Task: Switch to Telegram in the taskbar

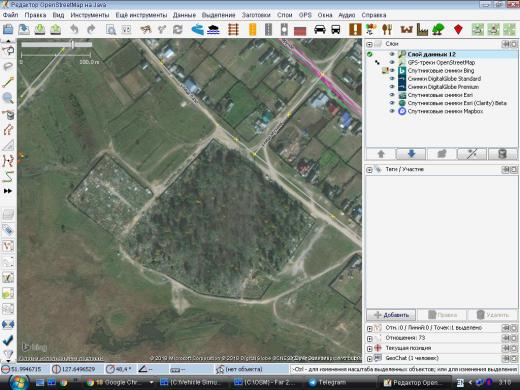Action: coord(327,382)
